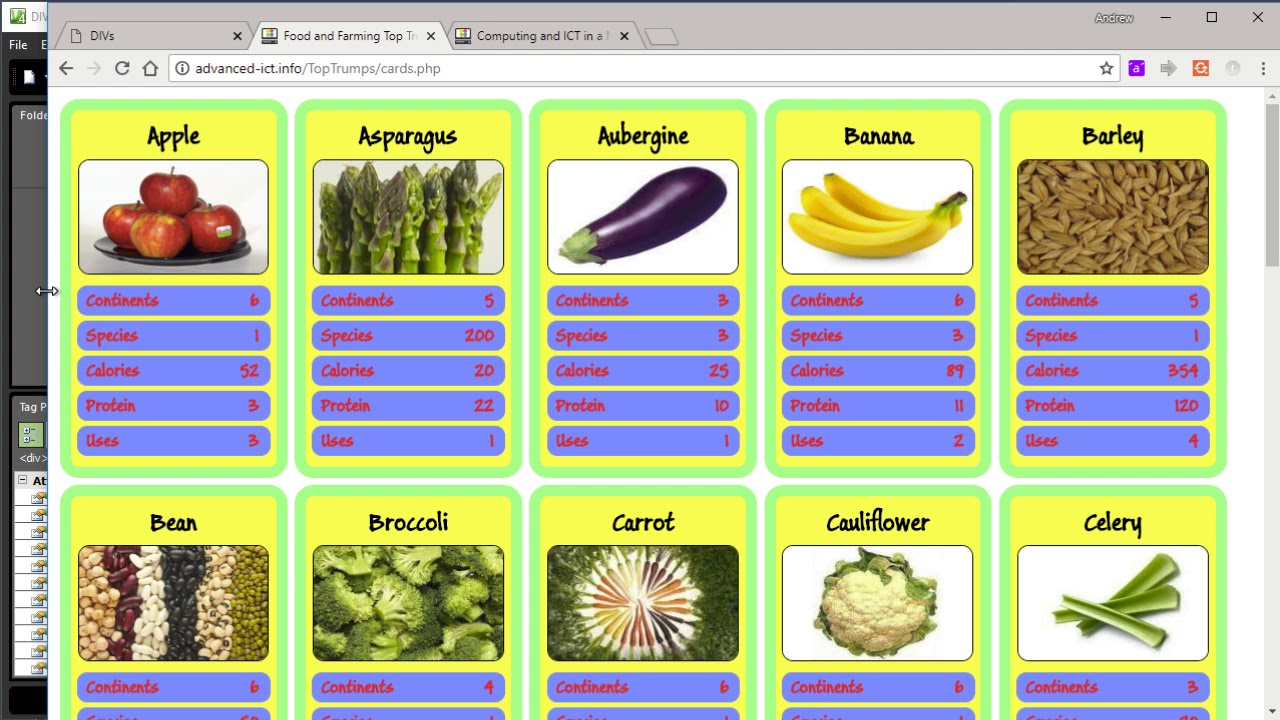Select Asparagus Species 200 row

pos(408,336)
